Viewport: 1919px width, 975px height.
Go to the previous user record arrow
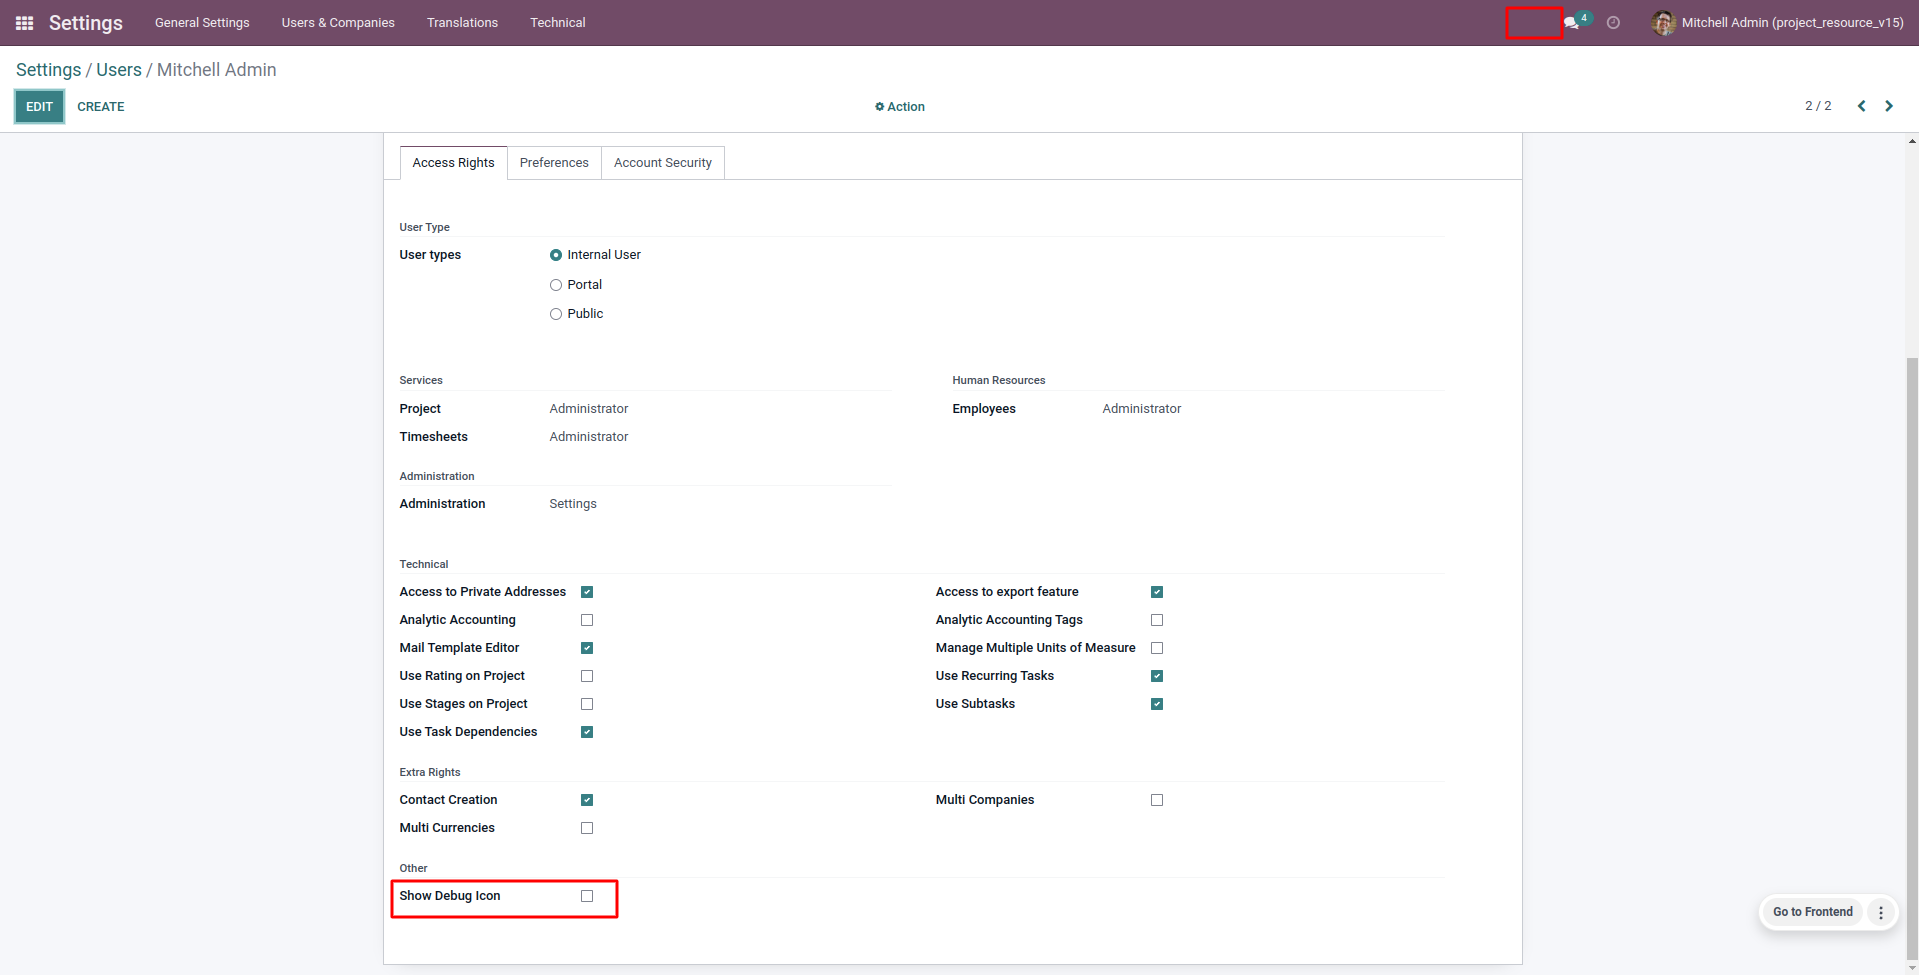[1861, 106]
